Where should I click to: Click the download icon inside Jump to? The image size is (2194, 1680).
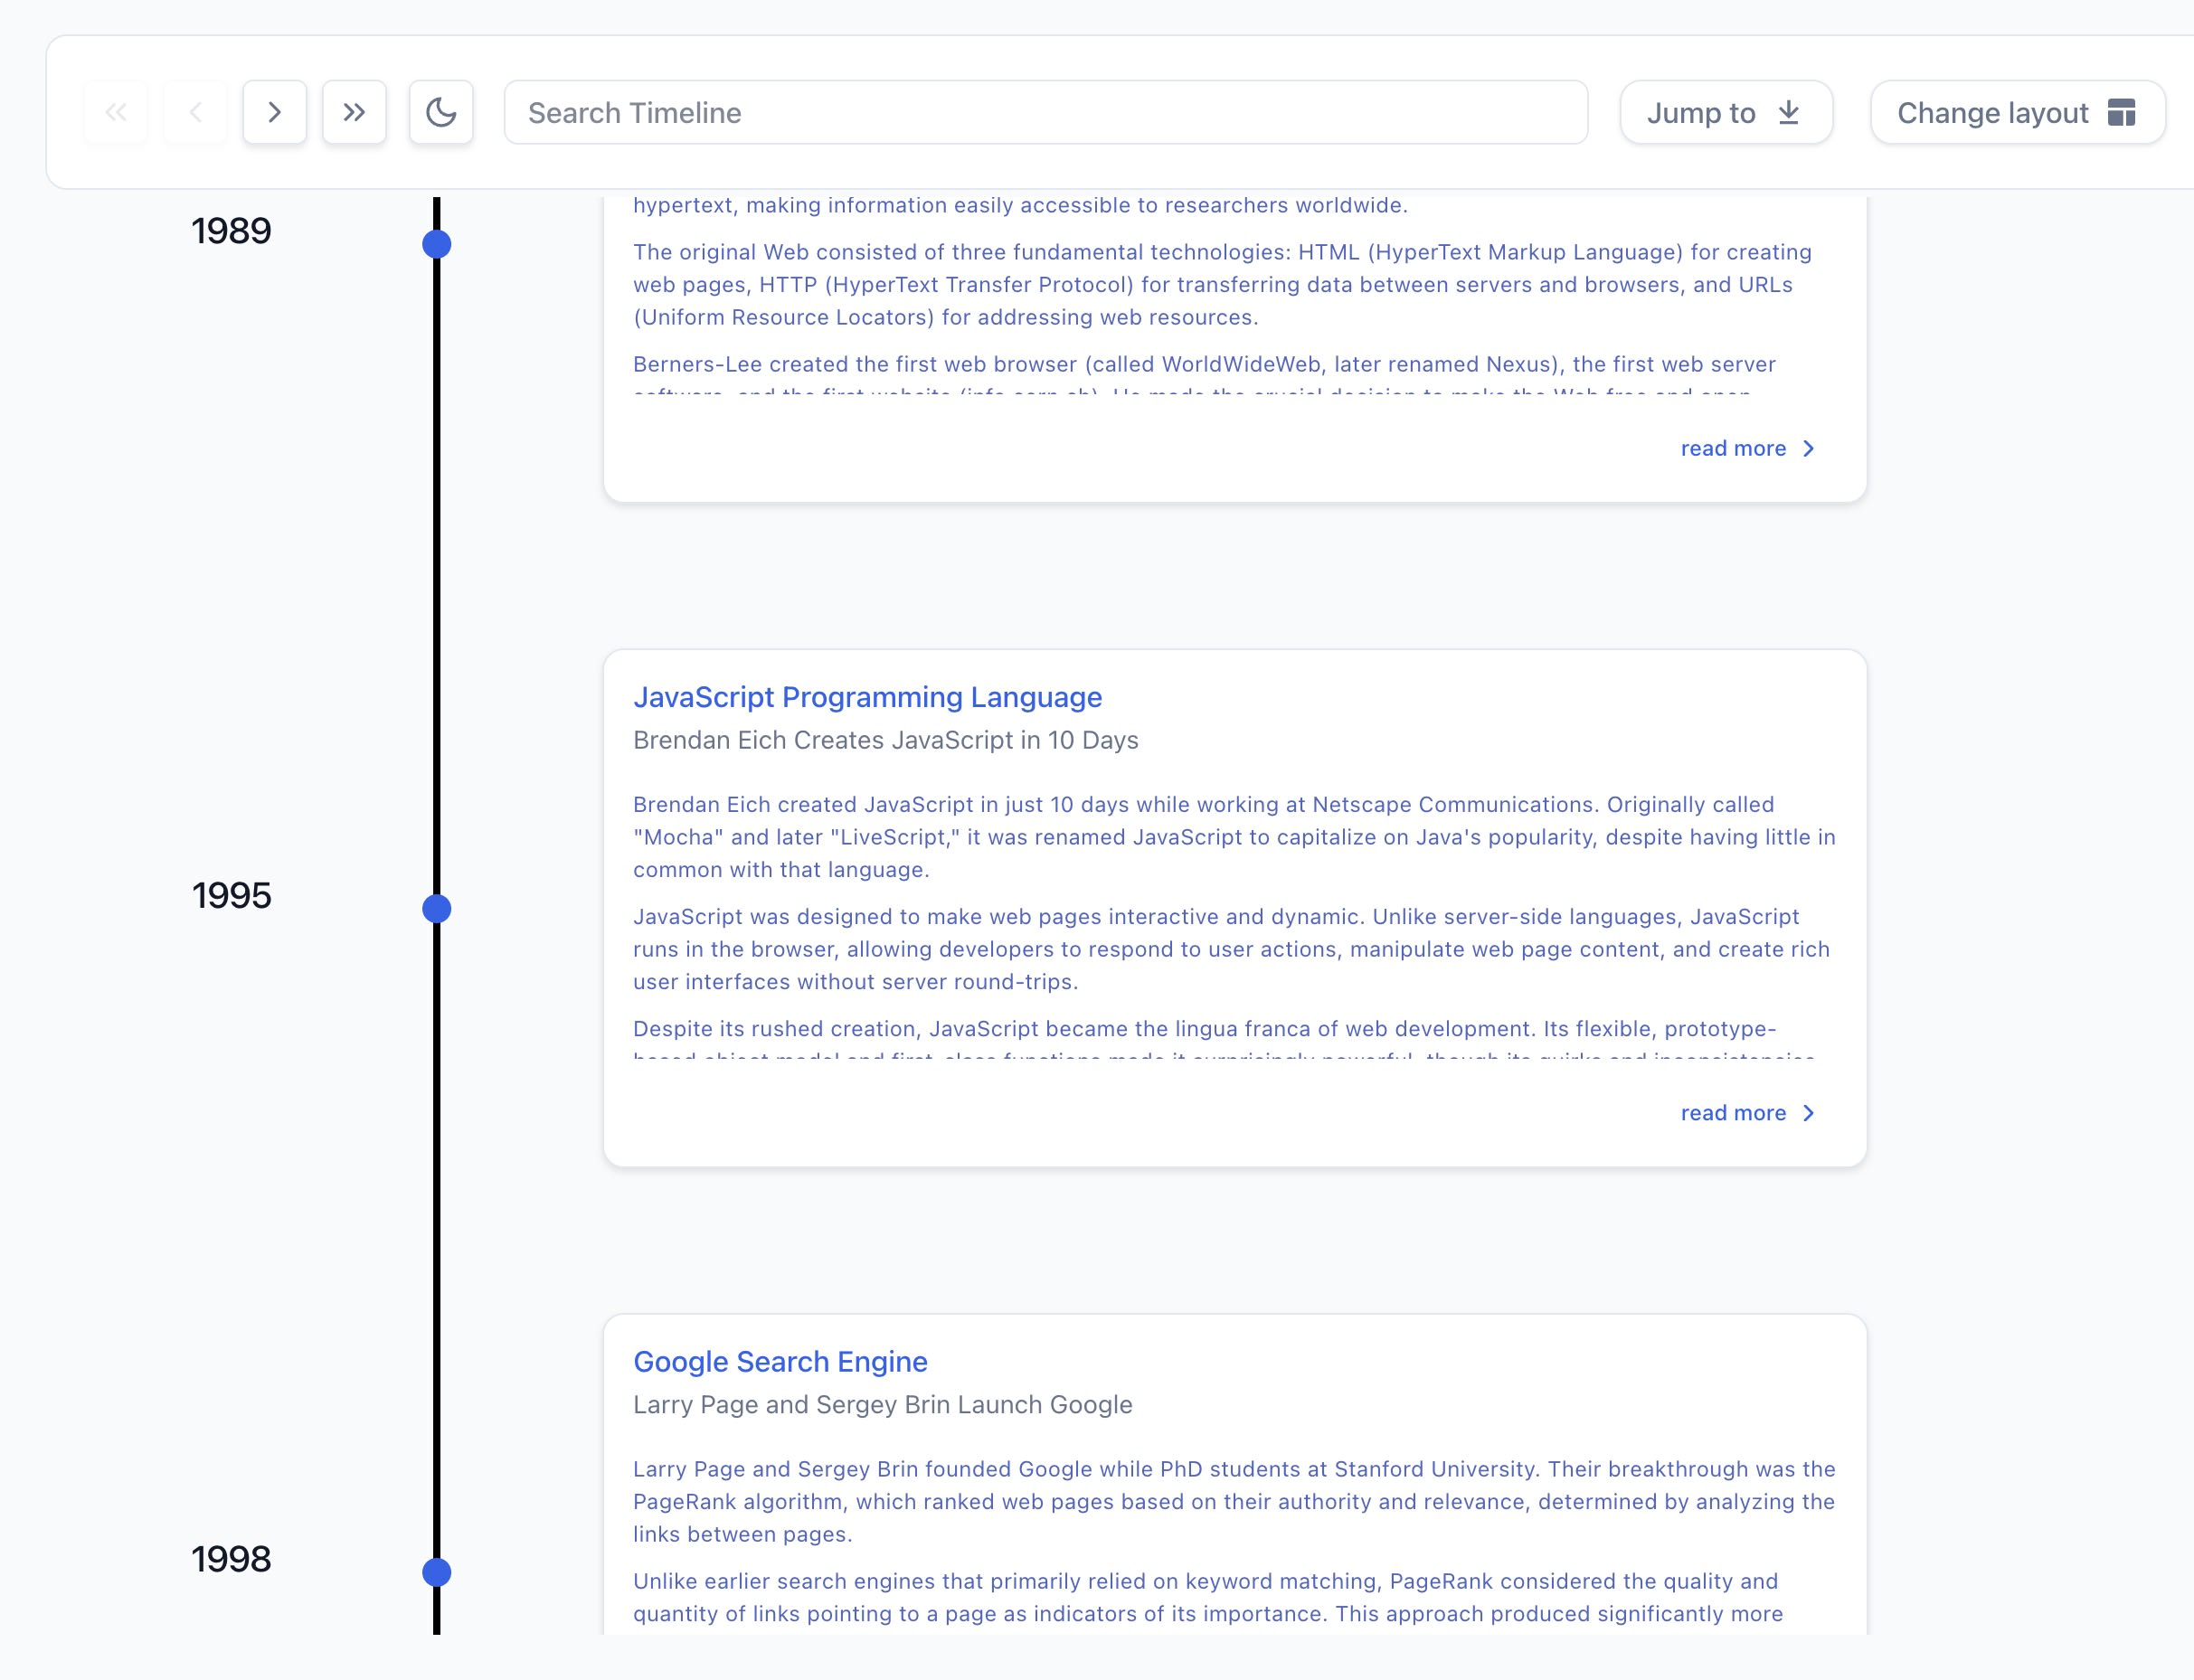click(x=1789, y=112)
